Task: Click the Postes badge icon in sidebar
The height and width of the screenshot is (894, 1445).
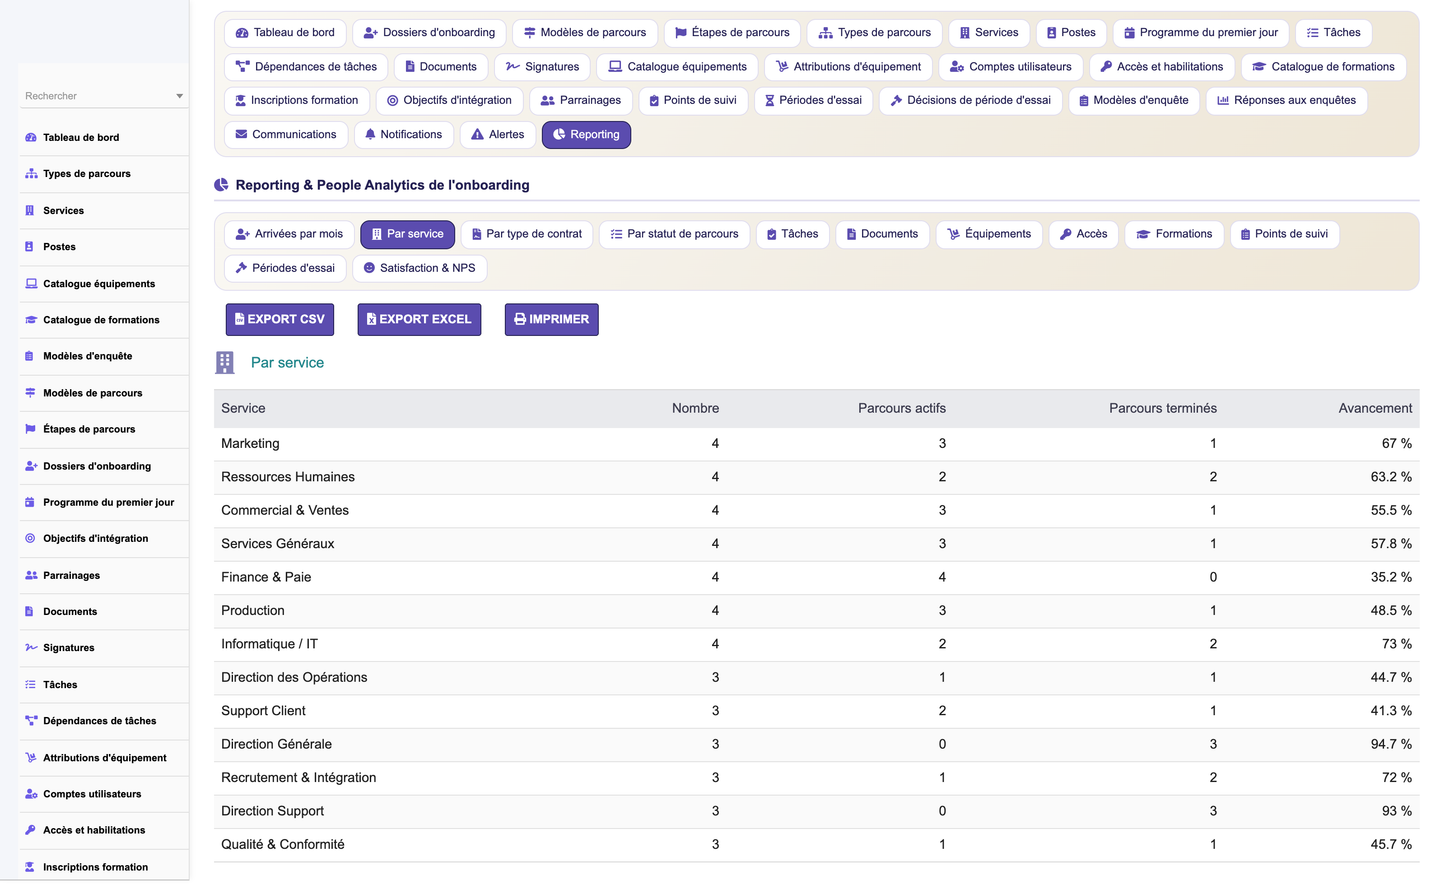Action: pyautogui.click(x=30, y=247)
